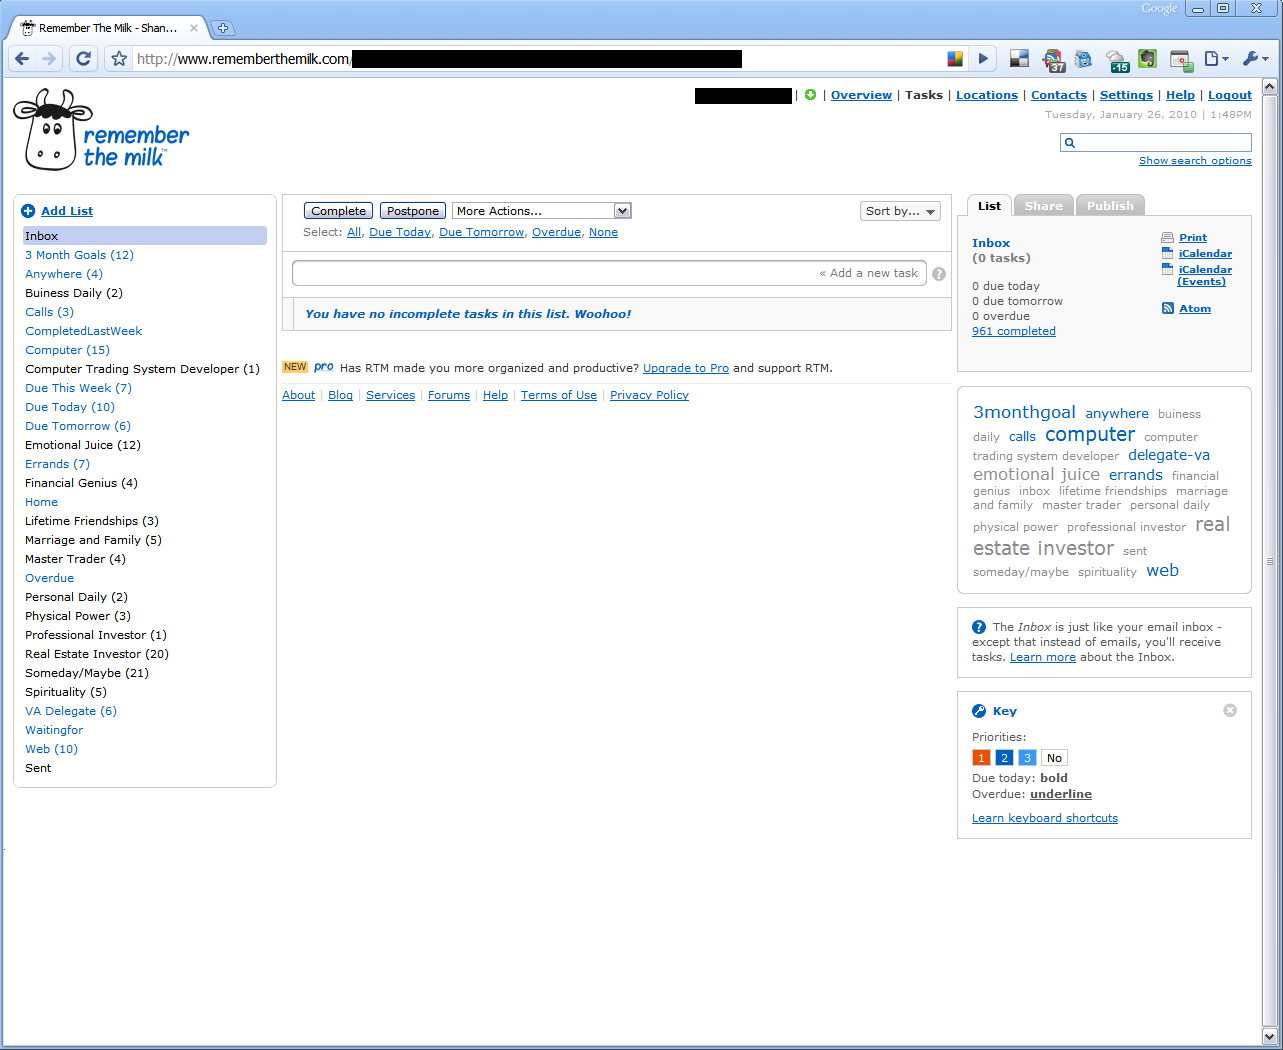Click the Atom feed icon
The height and width of the screenshot is (1050, 1283).
[1167, 308]
